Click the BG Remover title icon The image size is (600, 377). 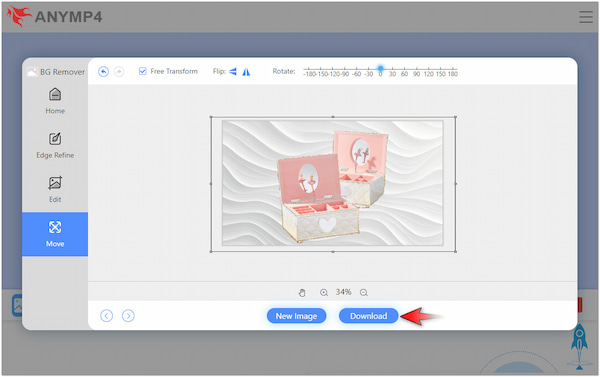click(x=32, y=72)
